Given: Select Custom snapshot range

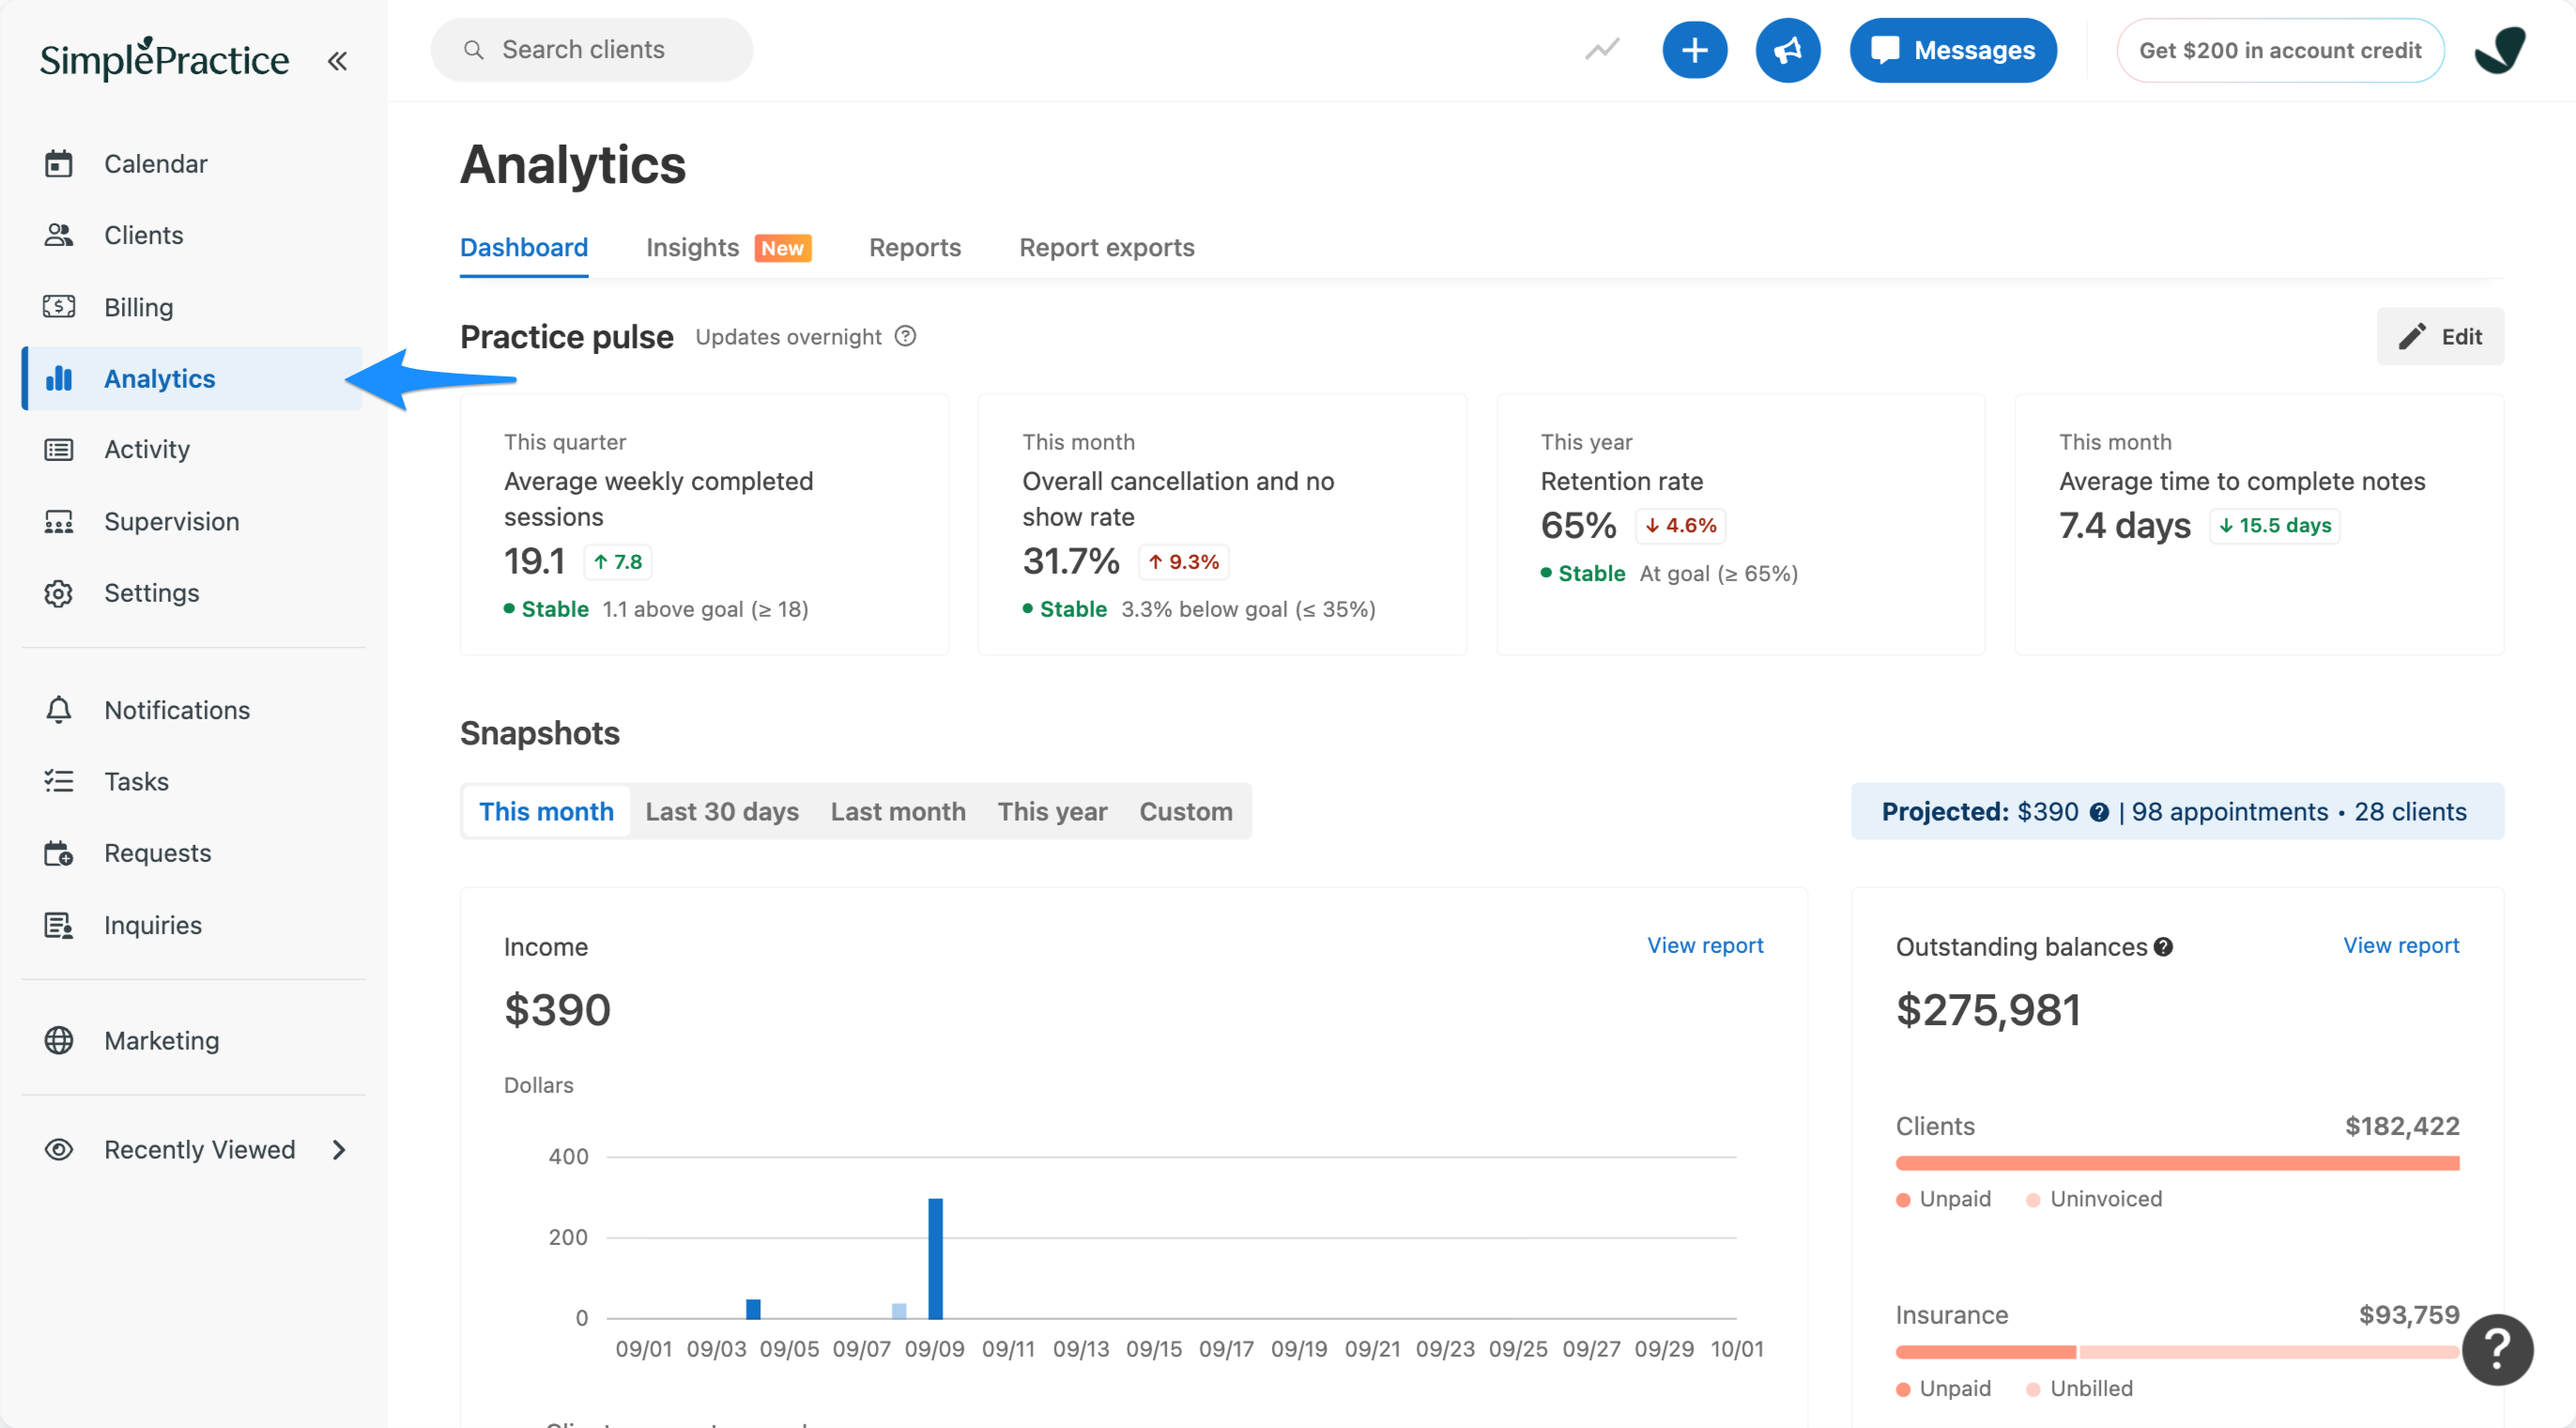Looking at the screenshot, I should click(1185, 811).
